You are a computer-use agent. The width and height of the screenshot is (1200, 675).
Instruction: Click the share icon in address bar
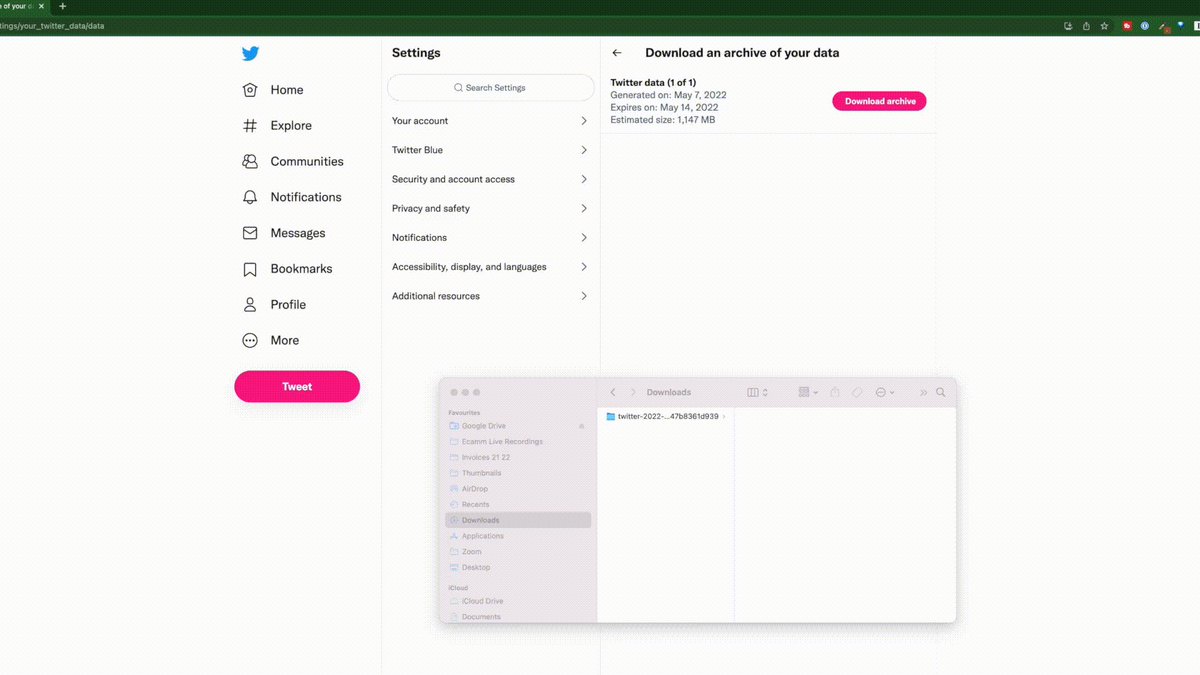1086,26
